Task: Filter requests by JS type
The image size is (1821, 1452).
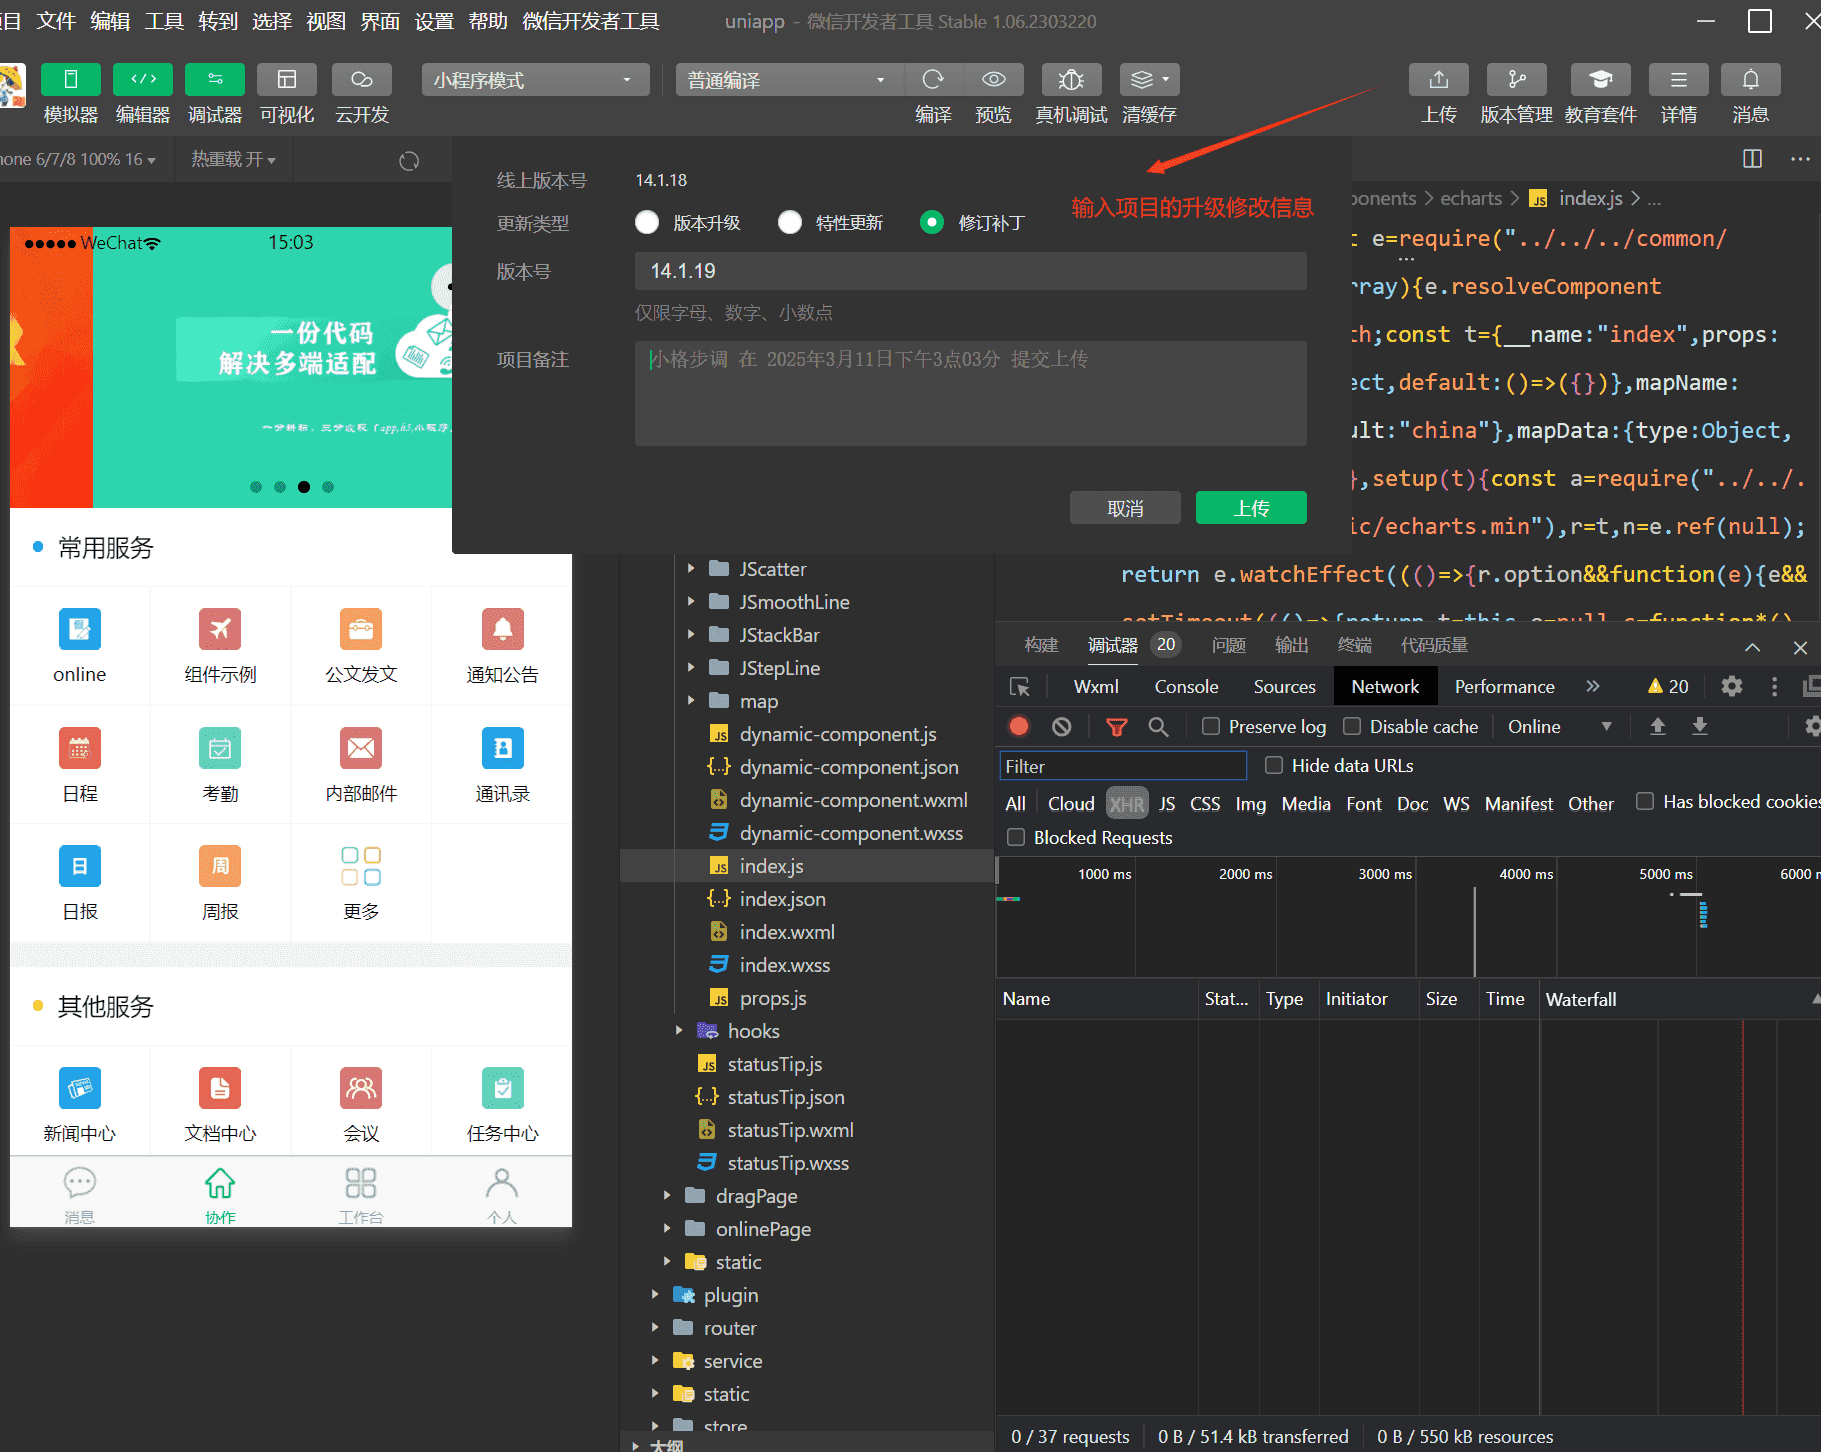Action: tap(1167, 803)
